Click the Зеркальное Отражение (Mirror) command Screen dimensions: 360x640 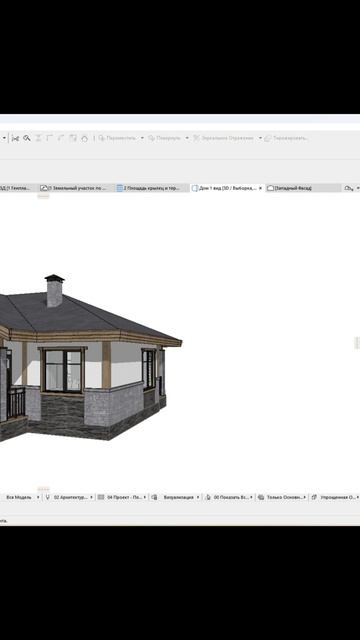coord(223,138)
